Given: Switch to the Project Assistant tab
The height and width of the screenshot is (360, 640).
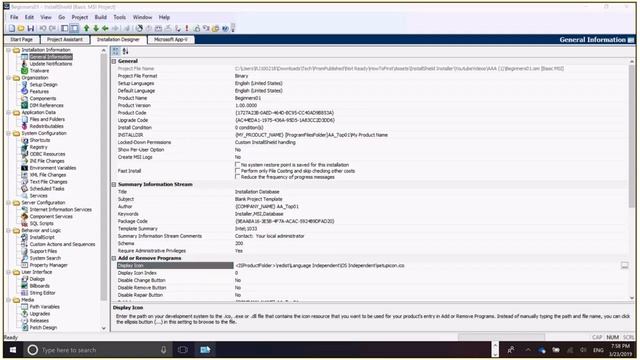Looking at the screenshot, I should click(x=64, y=40).
